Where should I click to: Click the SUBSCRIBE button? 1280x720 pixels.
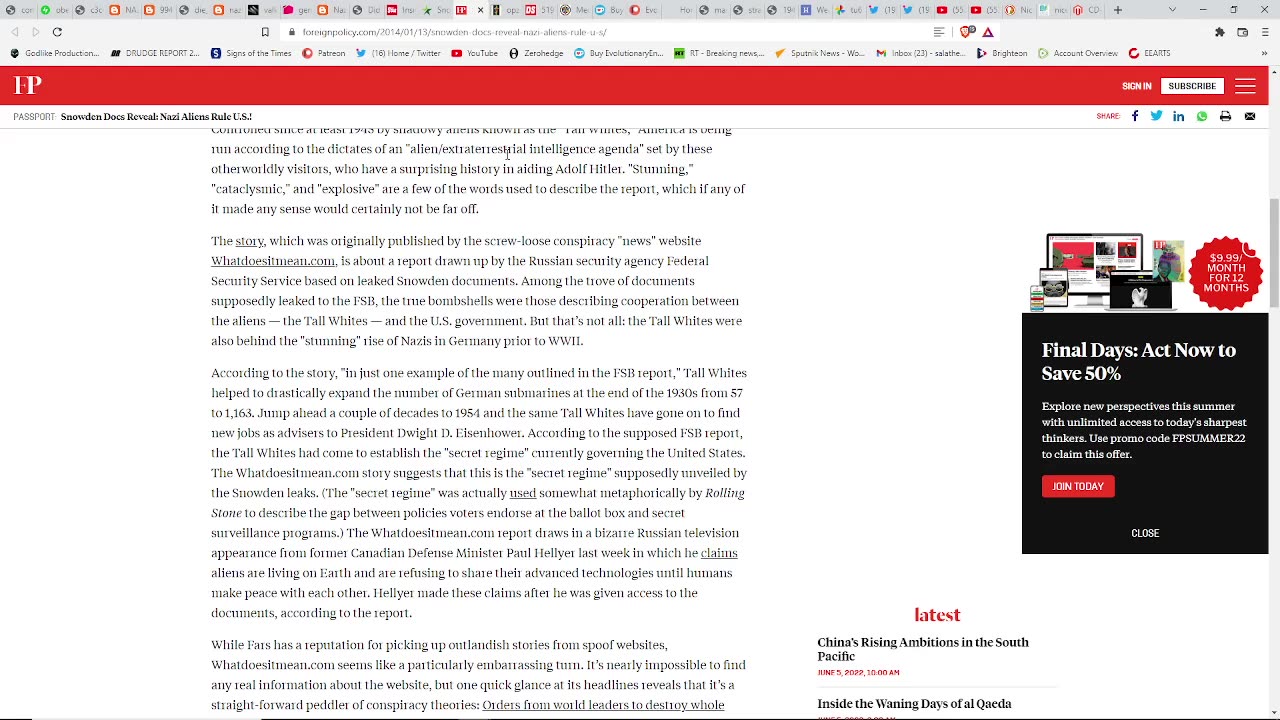(x=1192, y=86)
